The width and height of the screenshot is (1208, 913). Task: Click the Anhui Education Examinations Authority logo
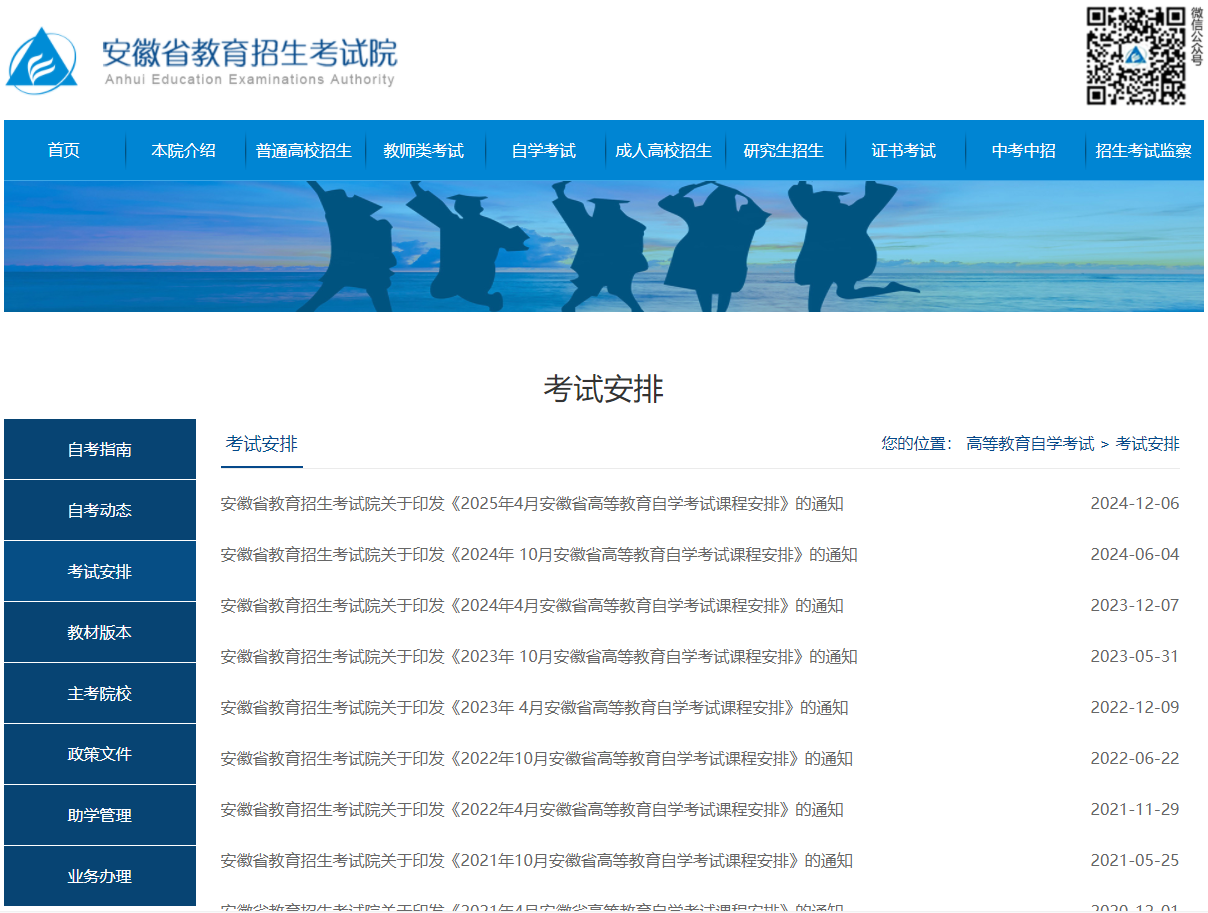pyautogui.click(x=200, y=57)
